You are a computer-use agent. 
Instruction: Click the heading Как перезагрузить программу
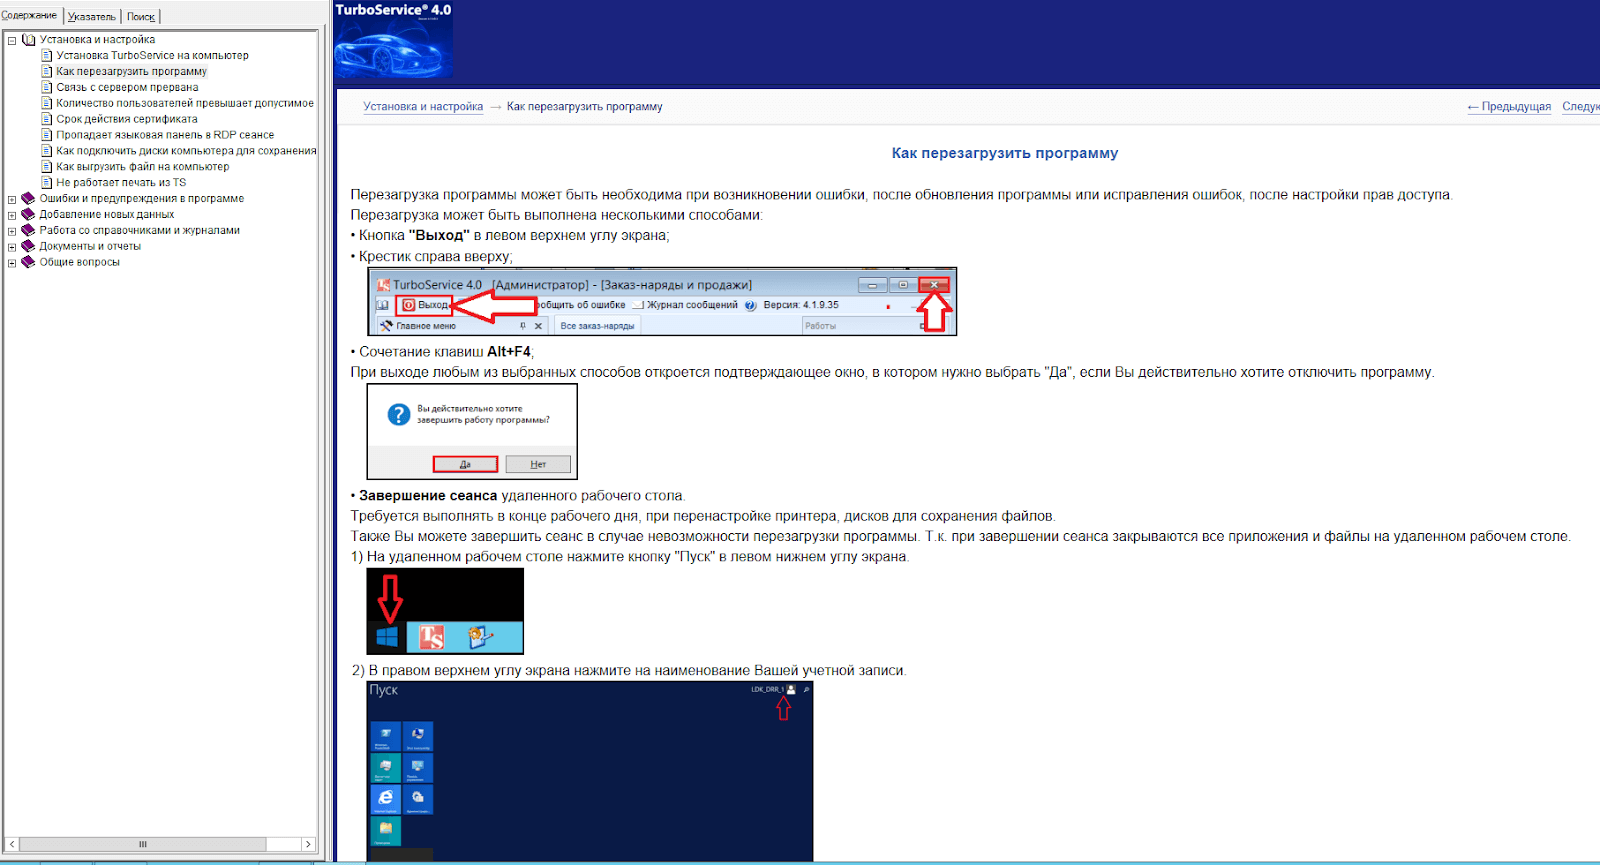point(1005,154)
